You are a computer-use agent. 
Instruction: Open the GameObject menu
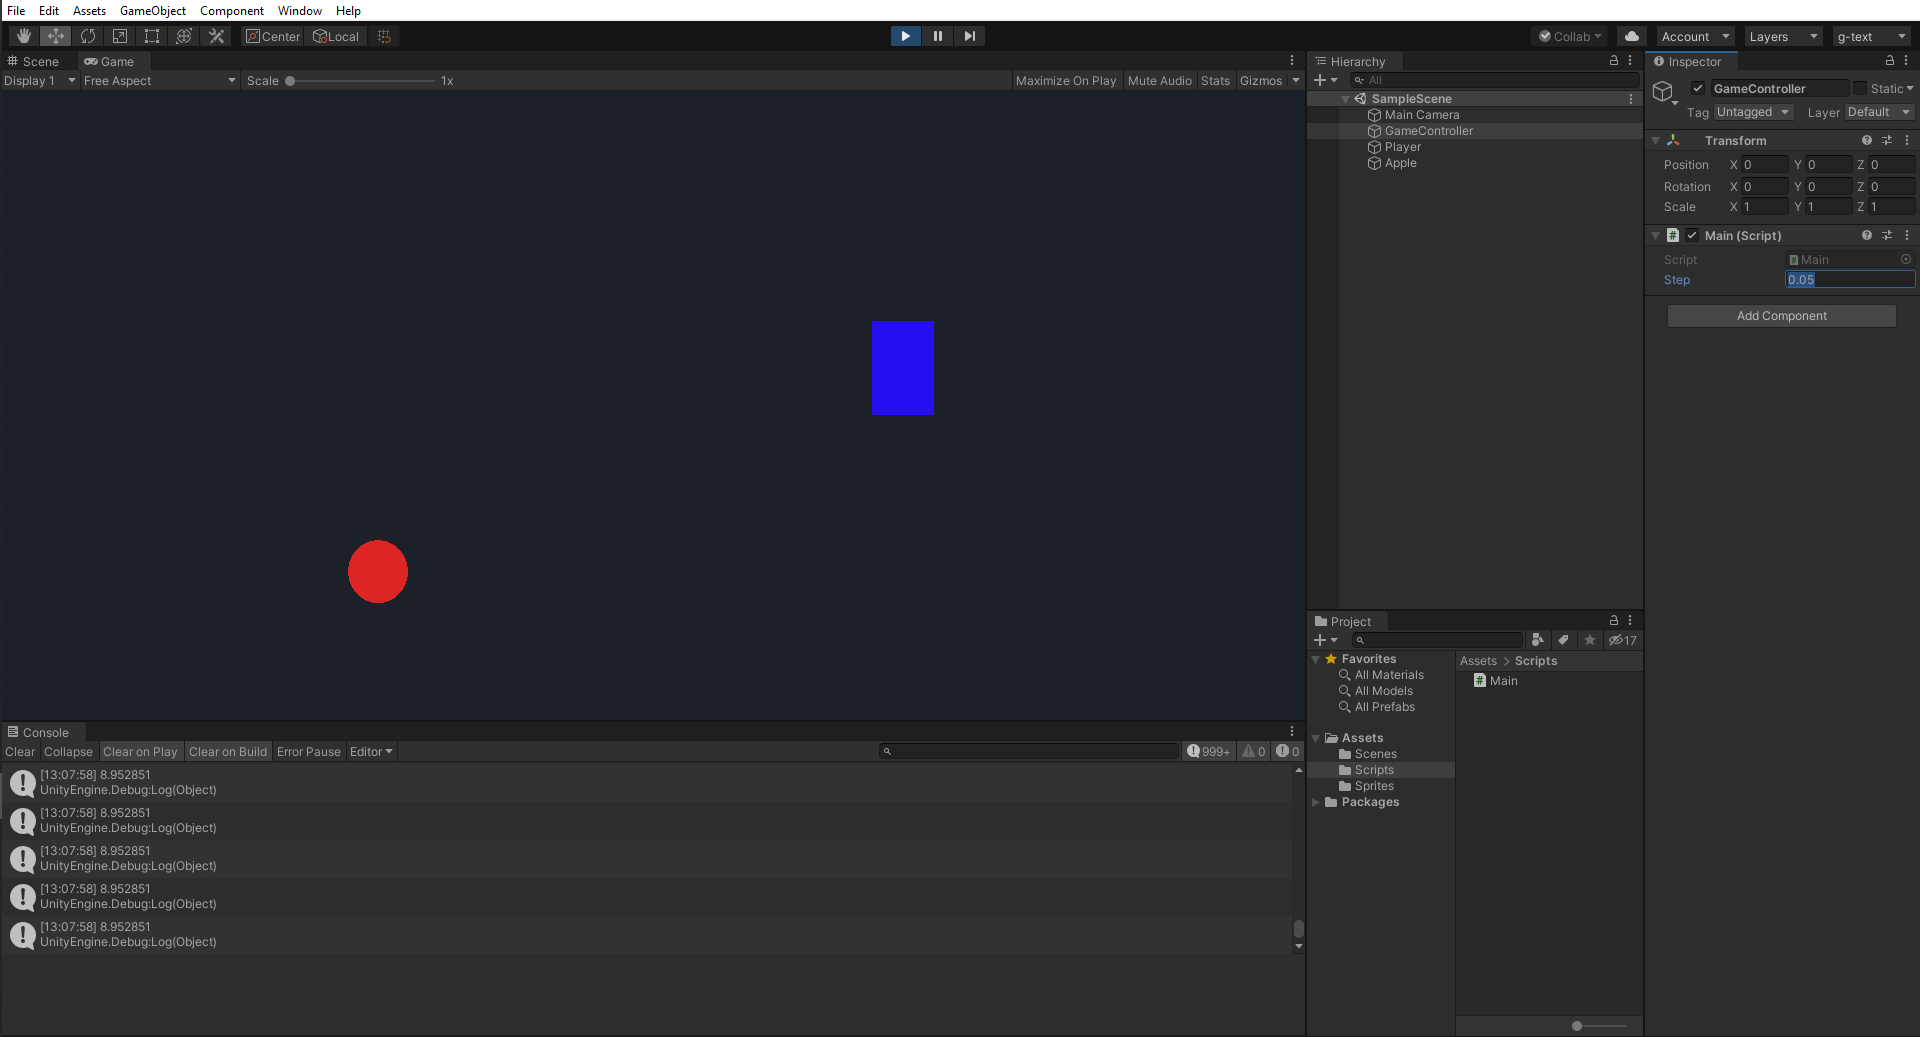click(x=152, y=10)
